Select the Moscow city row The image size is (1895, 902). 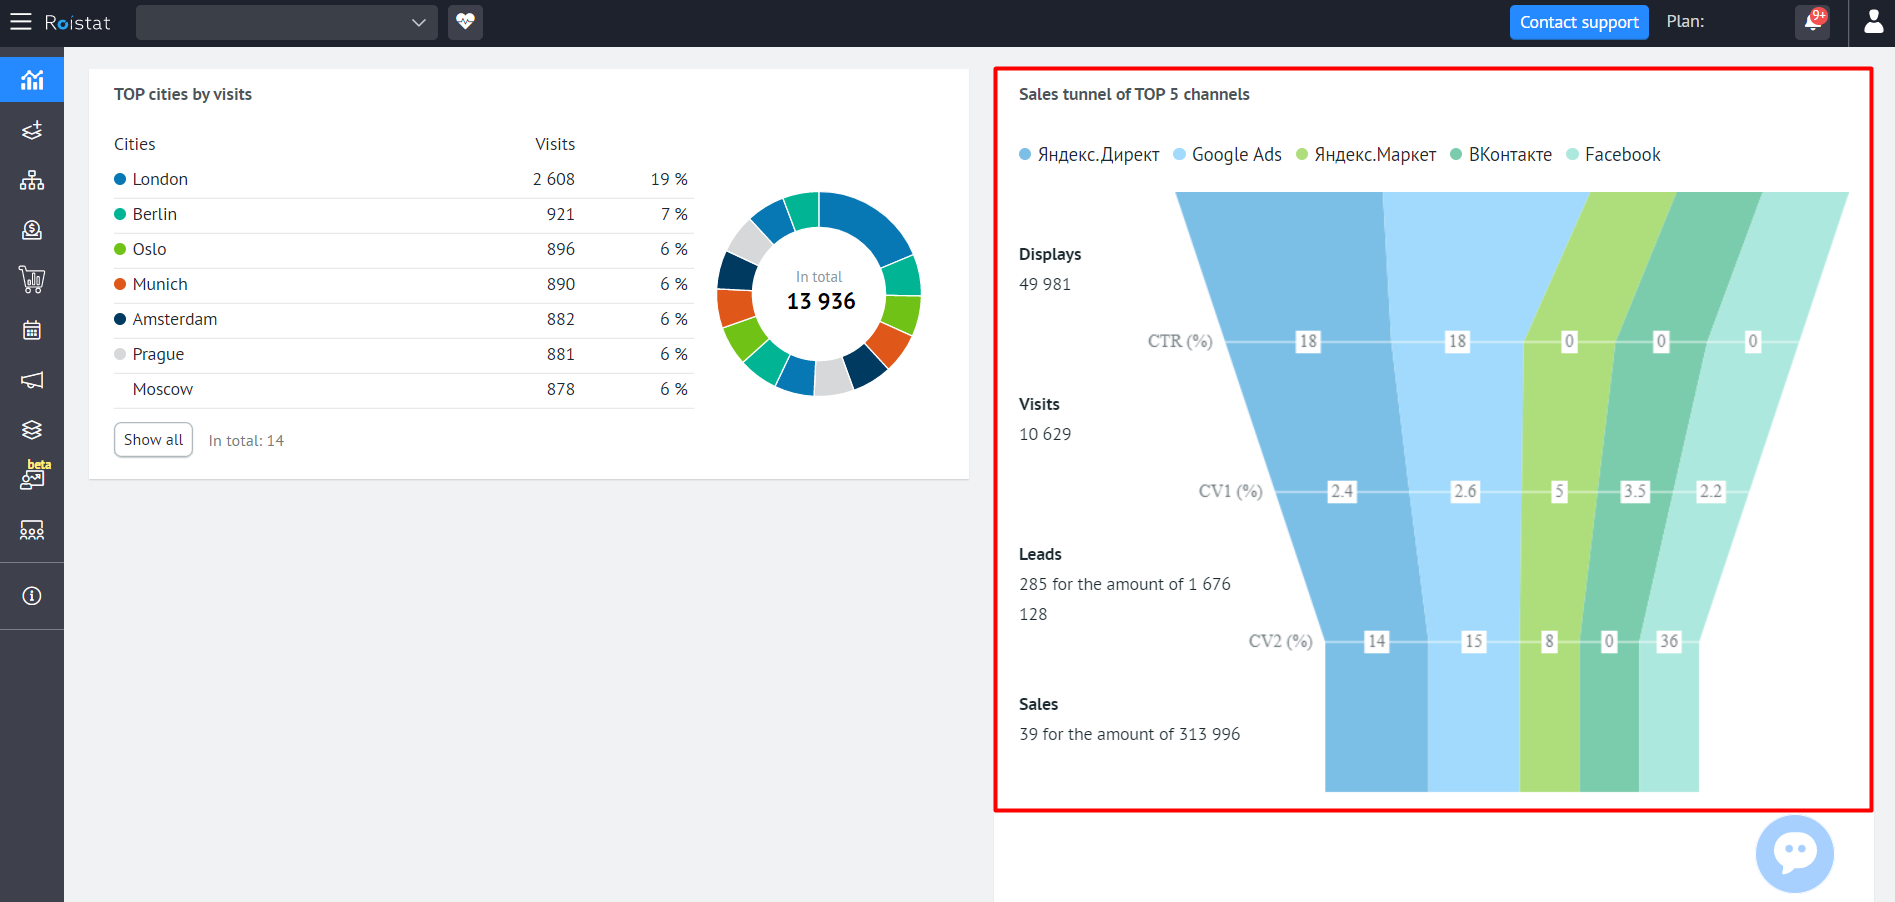coord(403,390)
